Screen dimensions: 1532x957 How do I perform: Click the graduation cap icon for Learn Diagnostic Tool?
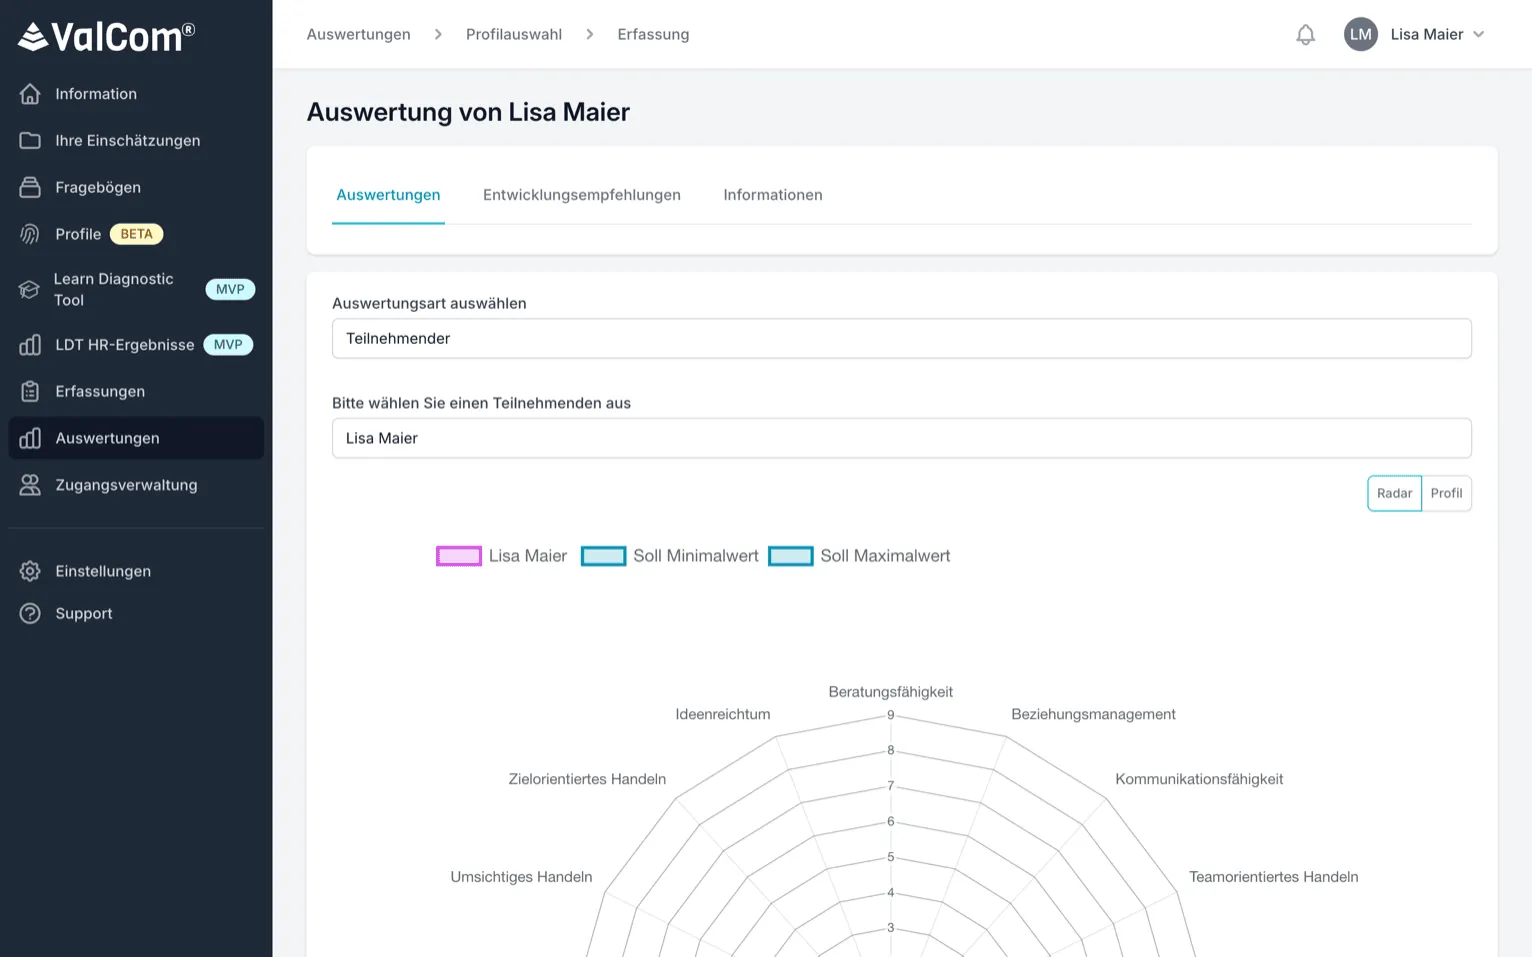[30, 290]
